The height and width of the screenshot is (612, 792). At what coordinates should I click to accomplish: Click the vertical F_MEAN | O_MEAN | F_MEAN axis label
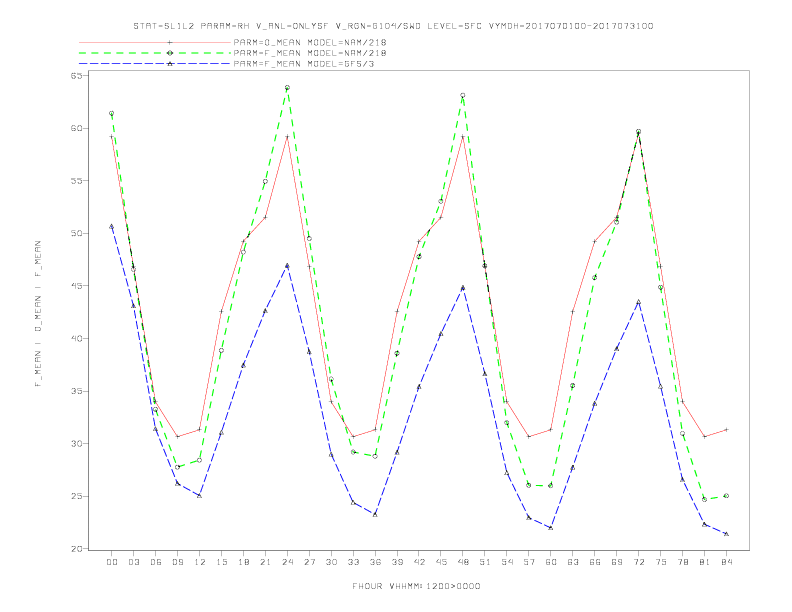38,314
